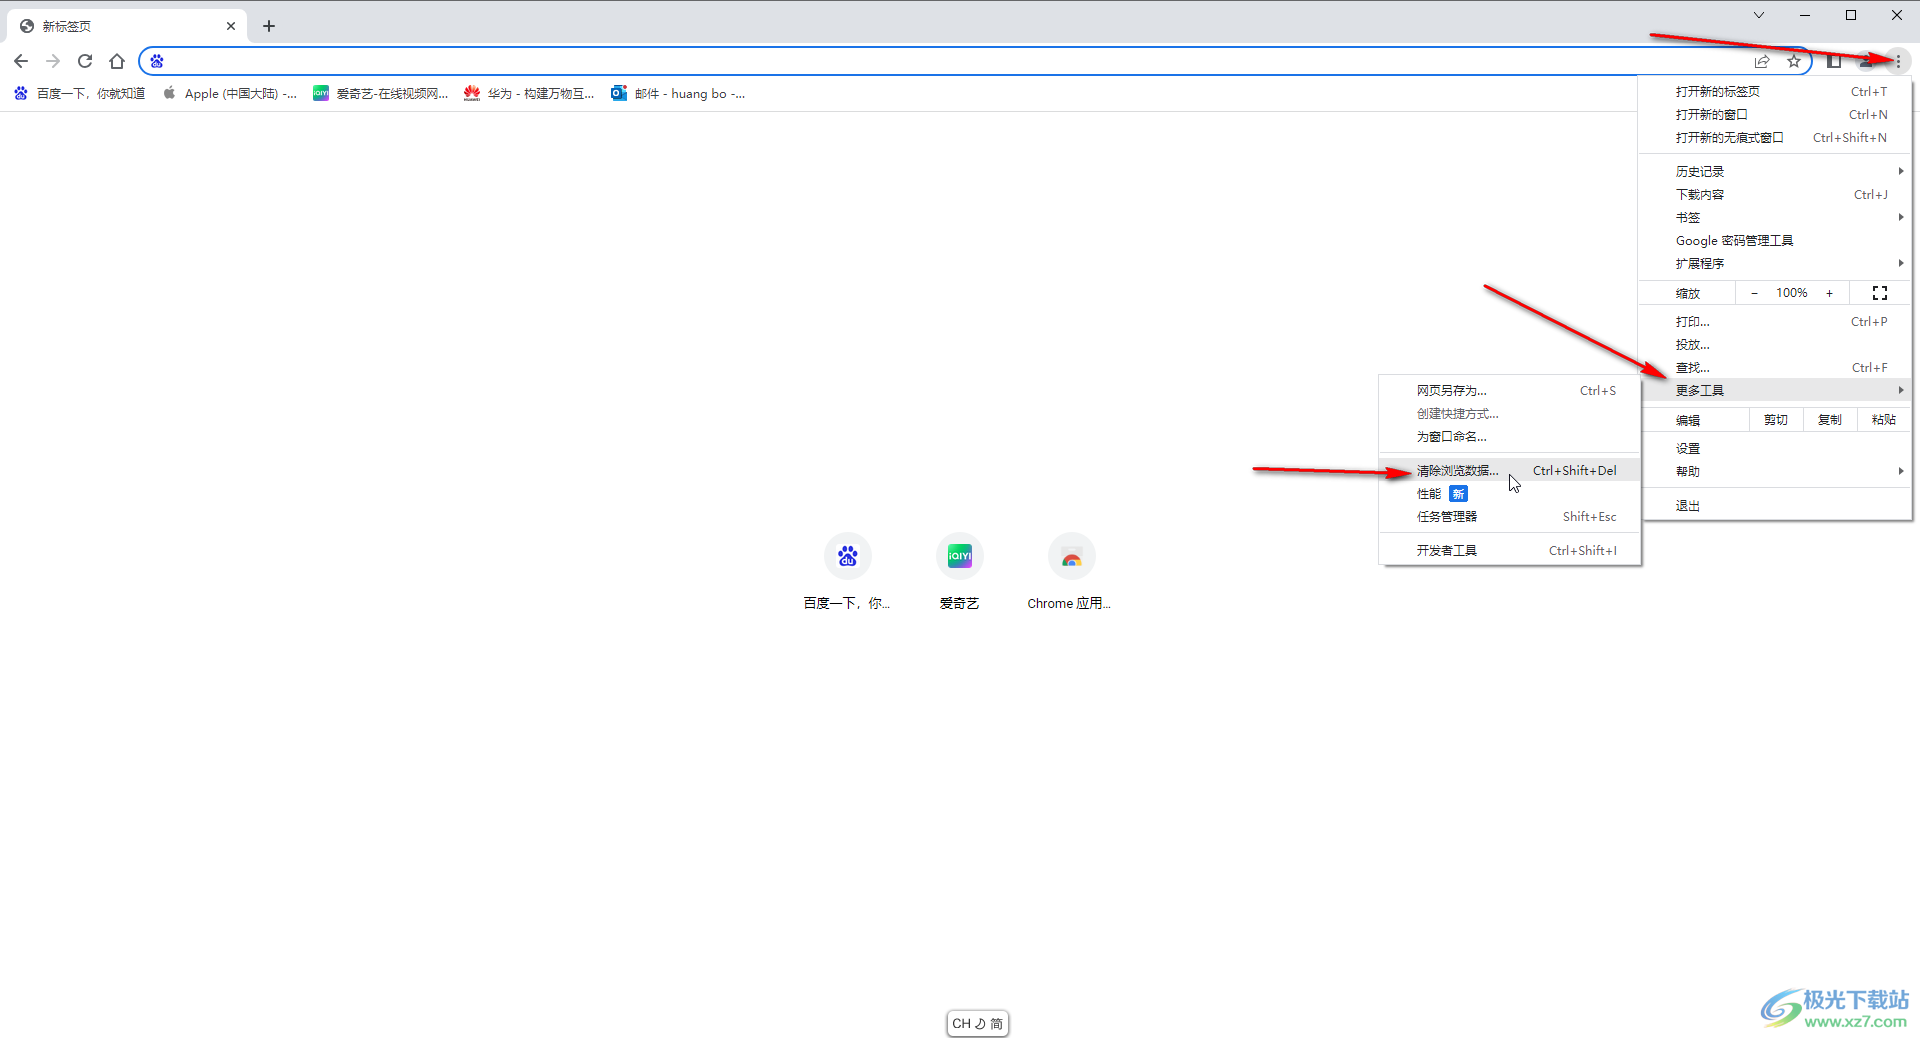Open 开发者工具 in the submenu

click(x=1510, y=550)
